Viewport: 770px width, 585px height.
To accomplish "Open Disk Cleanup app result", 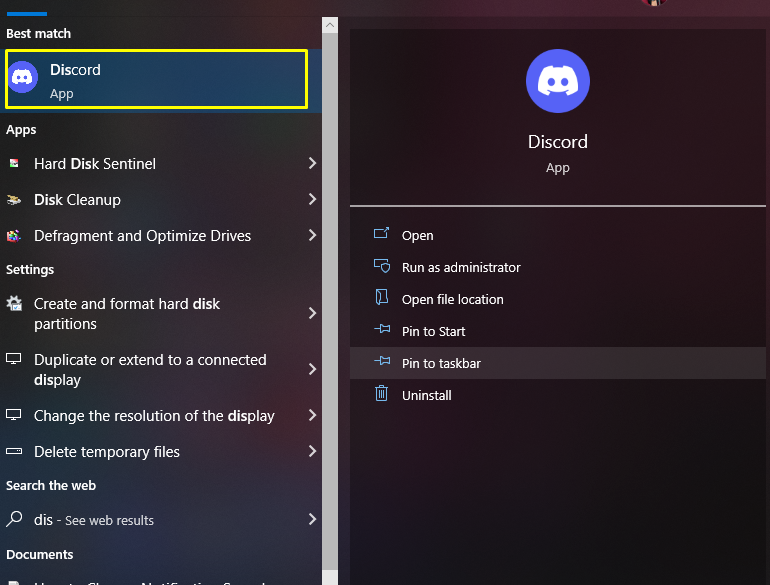I will click(161, 199).
